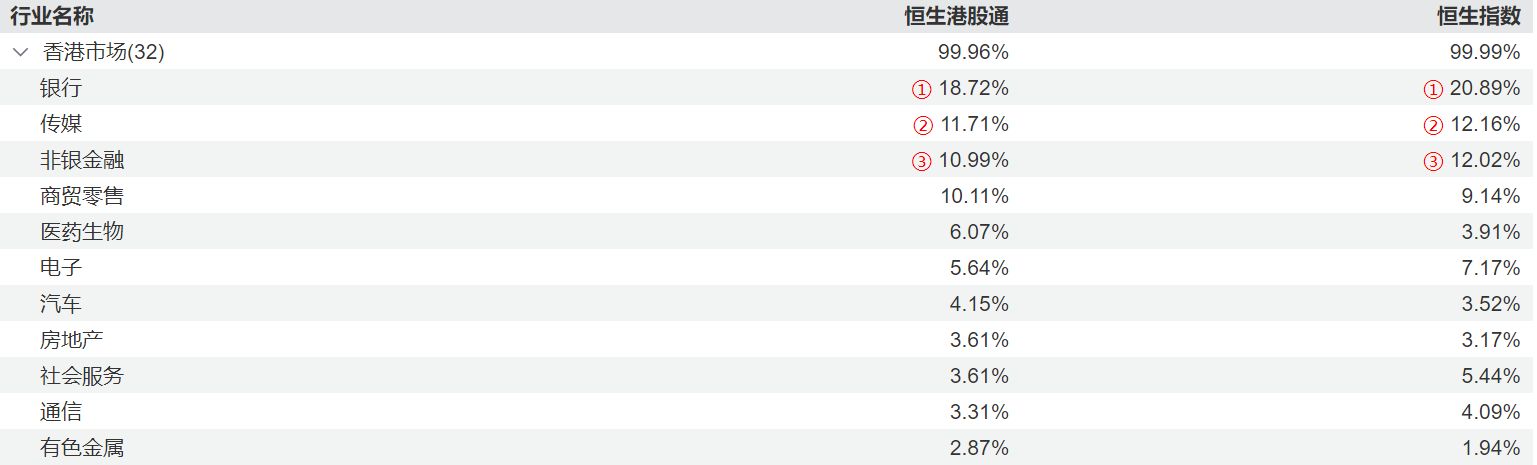This screenshot has width=1537, height=465.
Task: Select the 汽车 industry row
Action: pos(61,304)
